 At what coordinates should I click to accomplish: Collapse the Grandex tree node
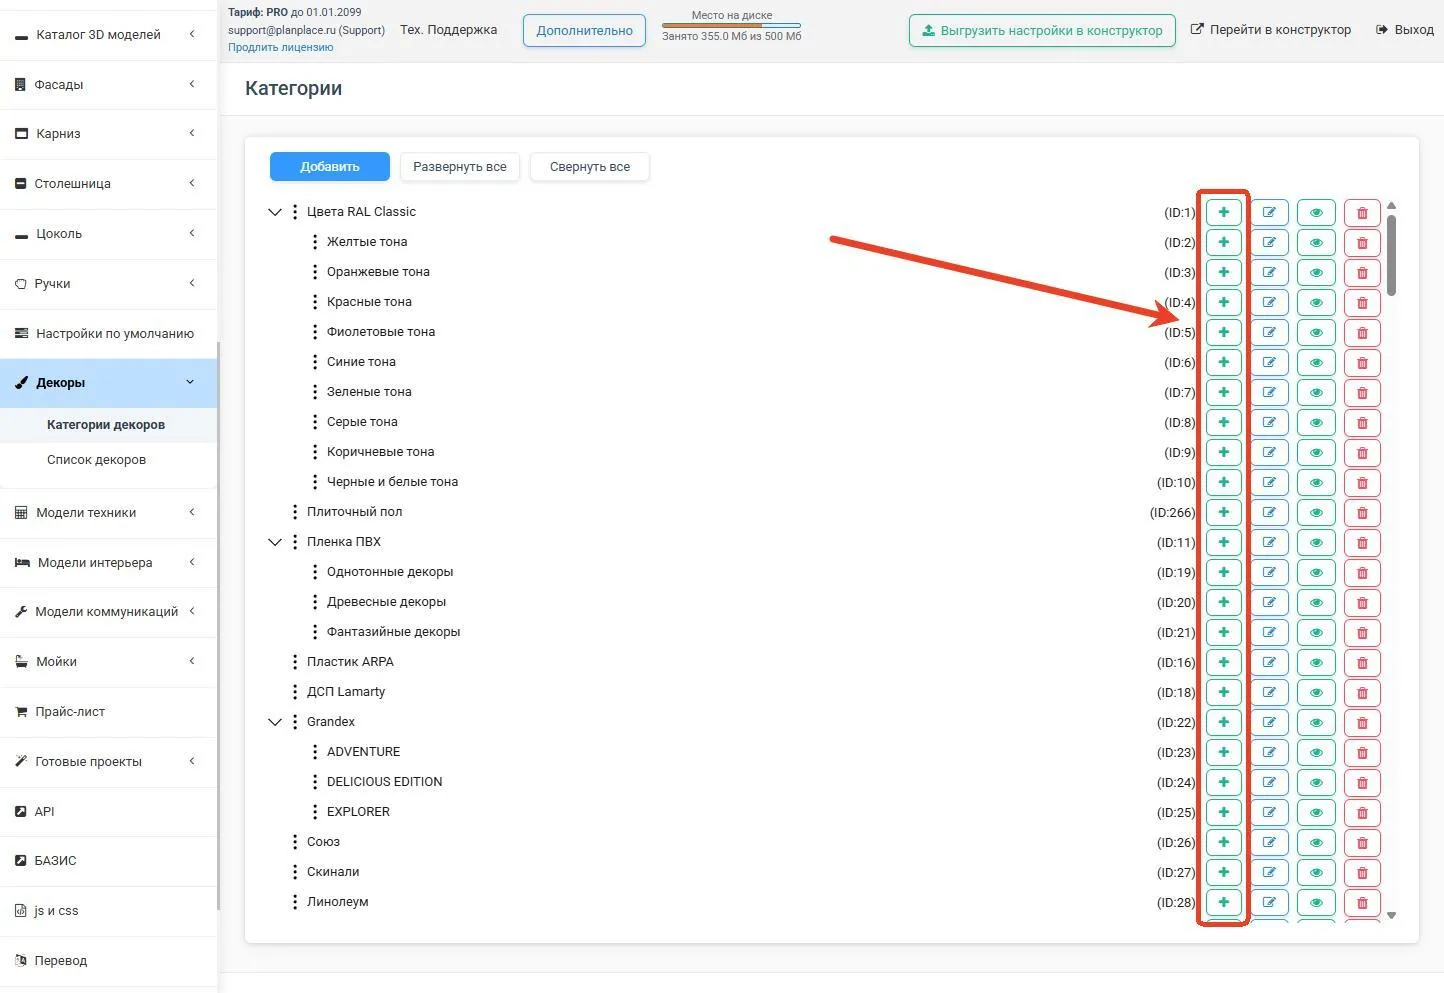pos(275,722)
